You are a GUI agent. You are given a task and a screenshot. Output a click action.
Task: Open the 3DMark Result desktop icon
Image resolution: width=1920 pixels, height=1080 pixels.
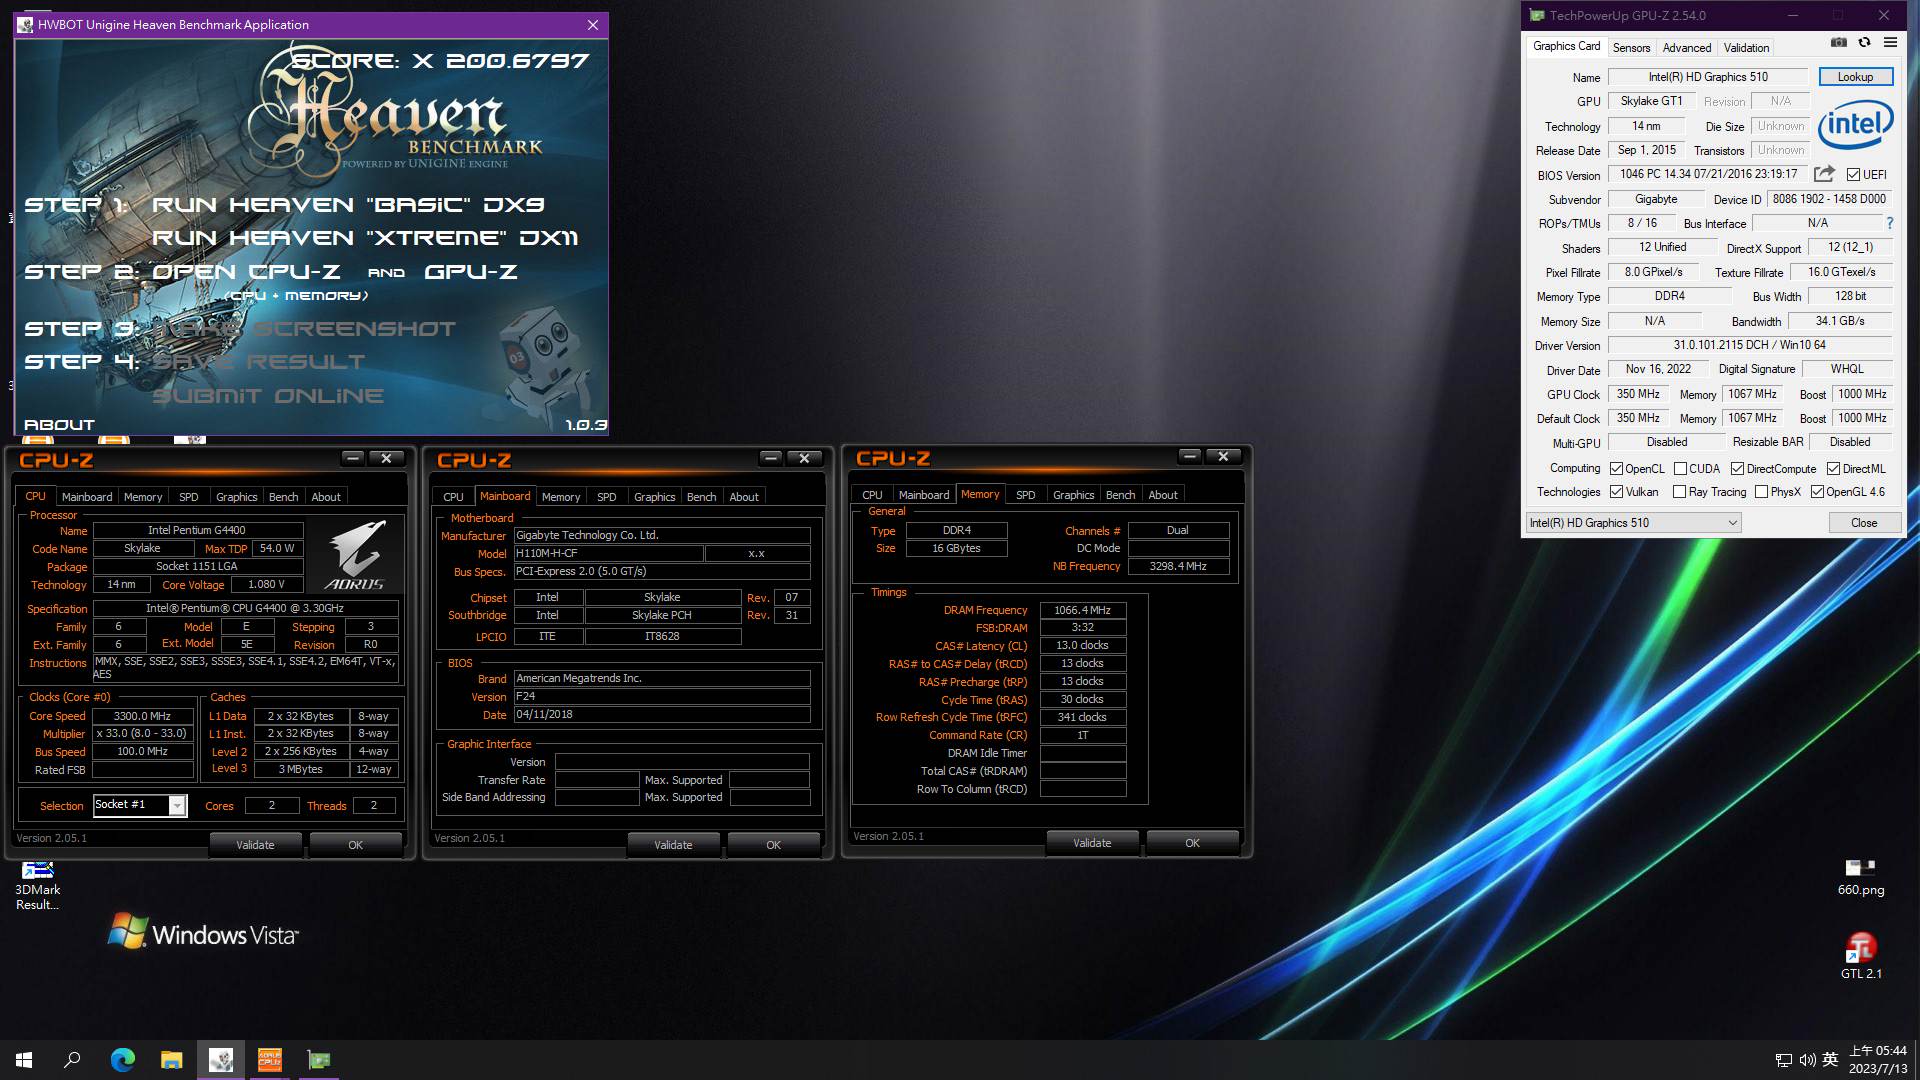37,886
